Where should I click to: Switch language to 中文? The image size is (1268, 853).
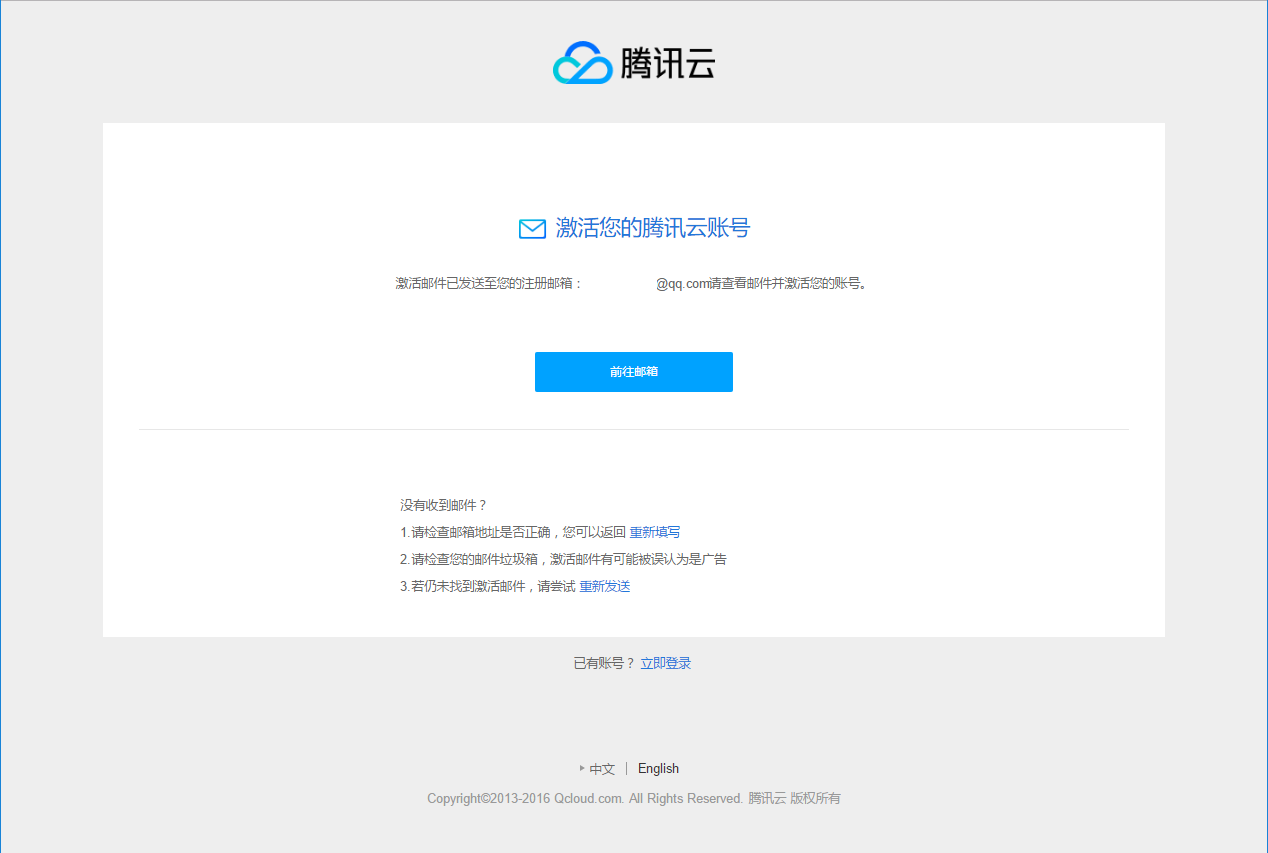pyautogui.click(x=602, y=769)
